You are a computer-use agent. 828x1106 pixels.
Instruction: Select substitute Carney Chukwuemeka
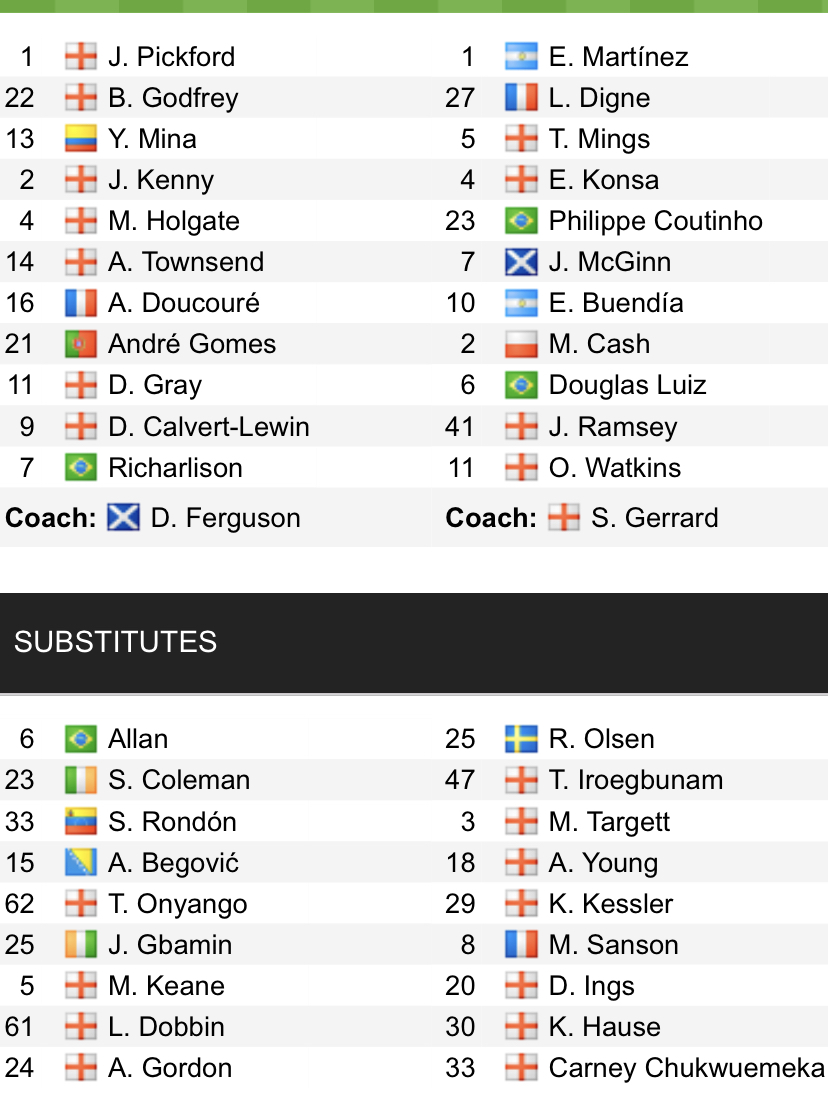pyautogui.click(x=686, y=1068)
